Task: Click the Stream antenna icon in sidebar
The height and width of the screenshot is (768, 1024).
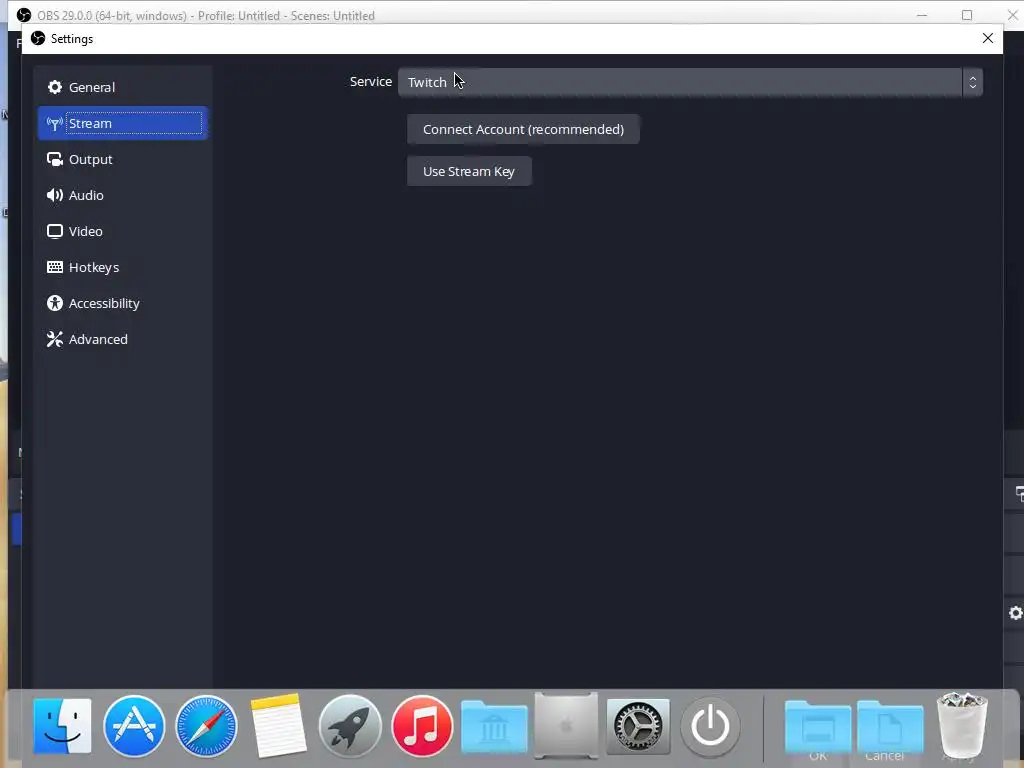Action: tap(55, 123)
